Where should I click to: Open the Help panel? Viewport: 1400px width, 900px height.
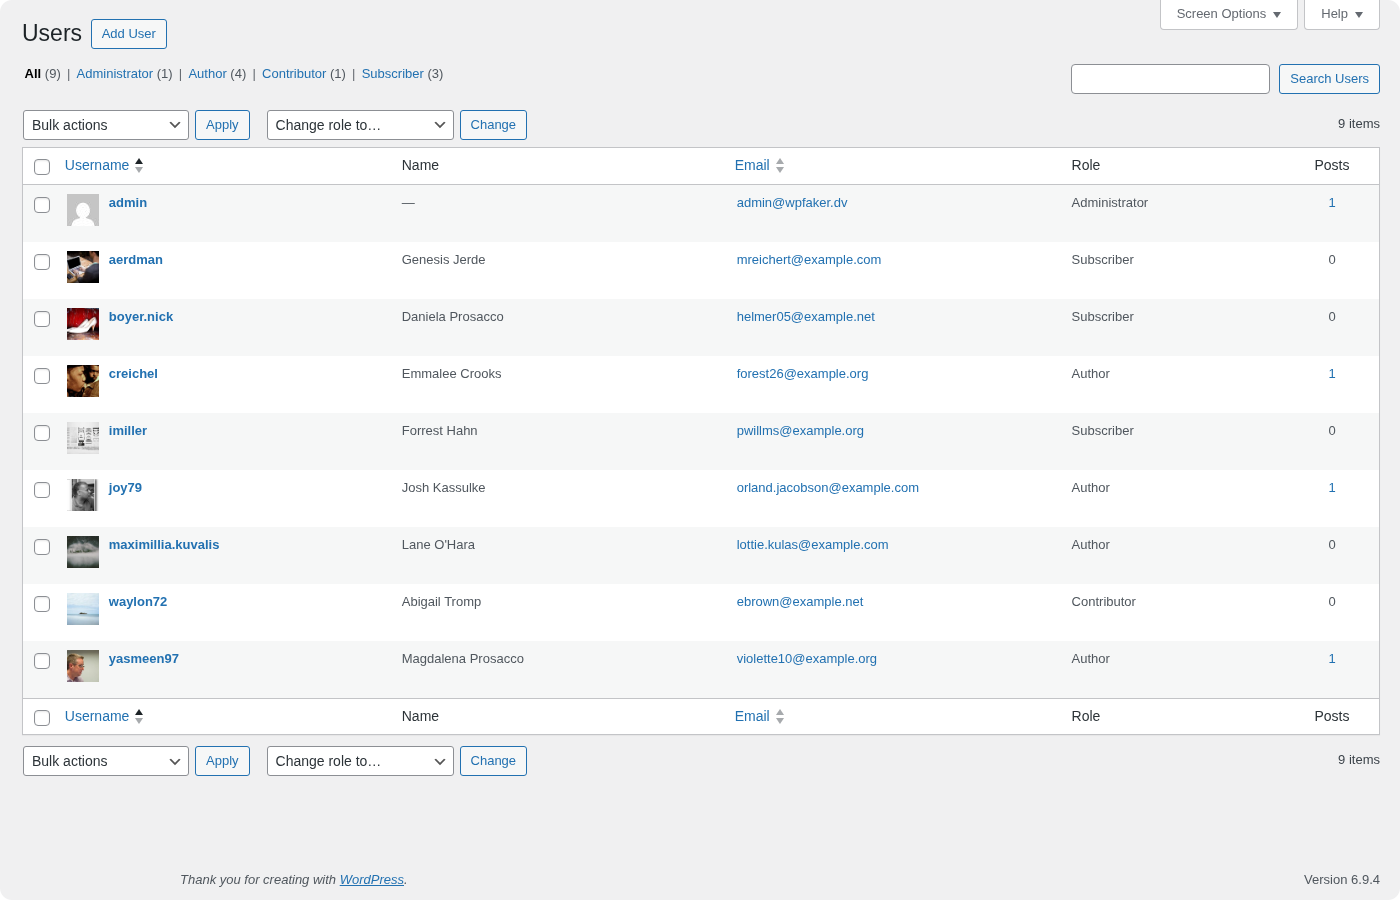coord(1341,14)
